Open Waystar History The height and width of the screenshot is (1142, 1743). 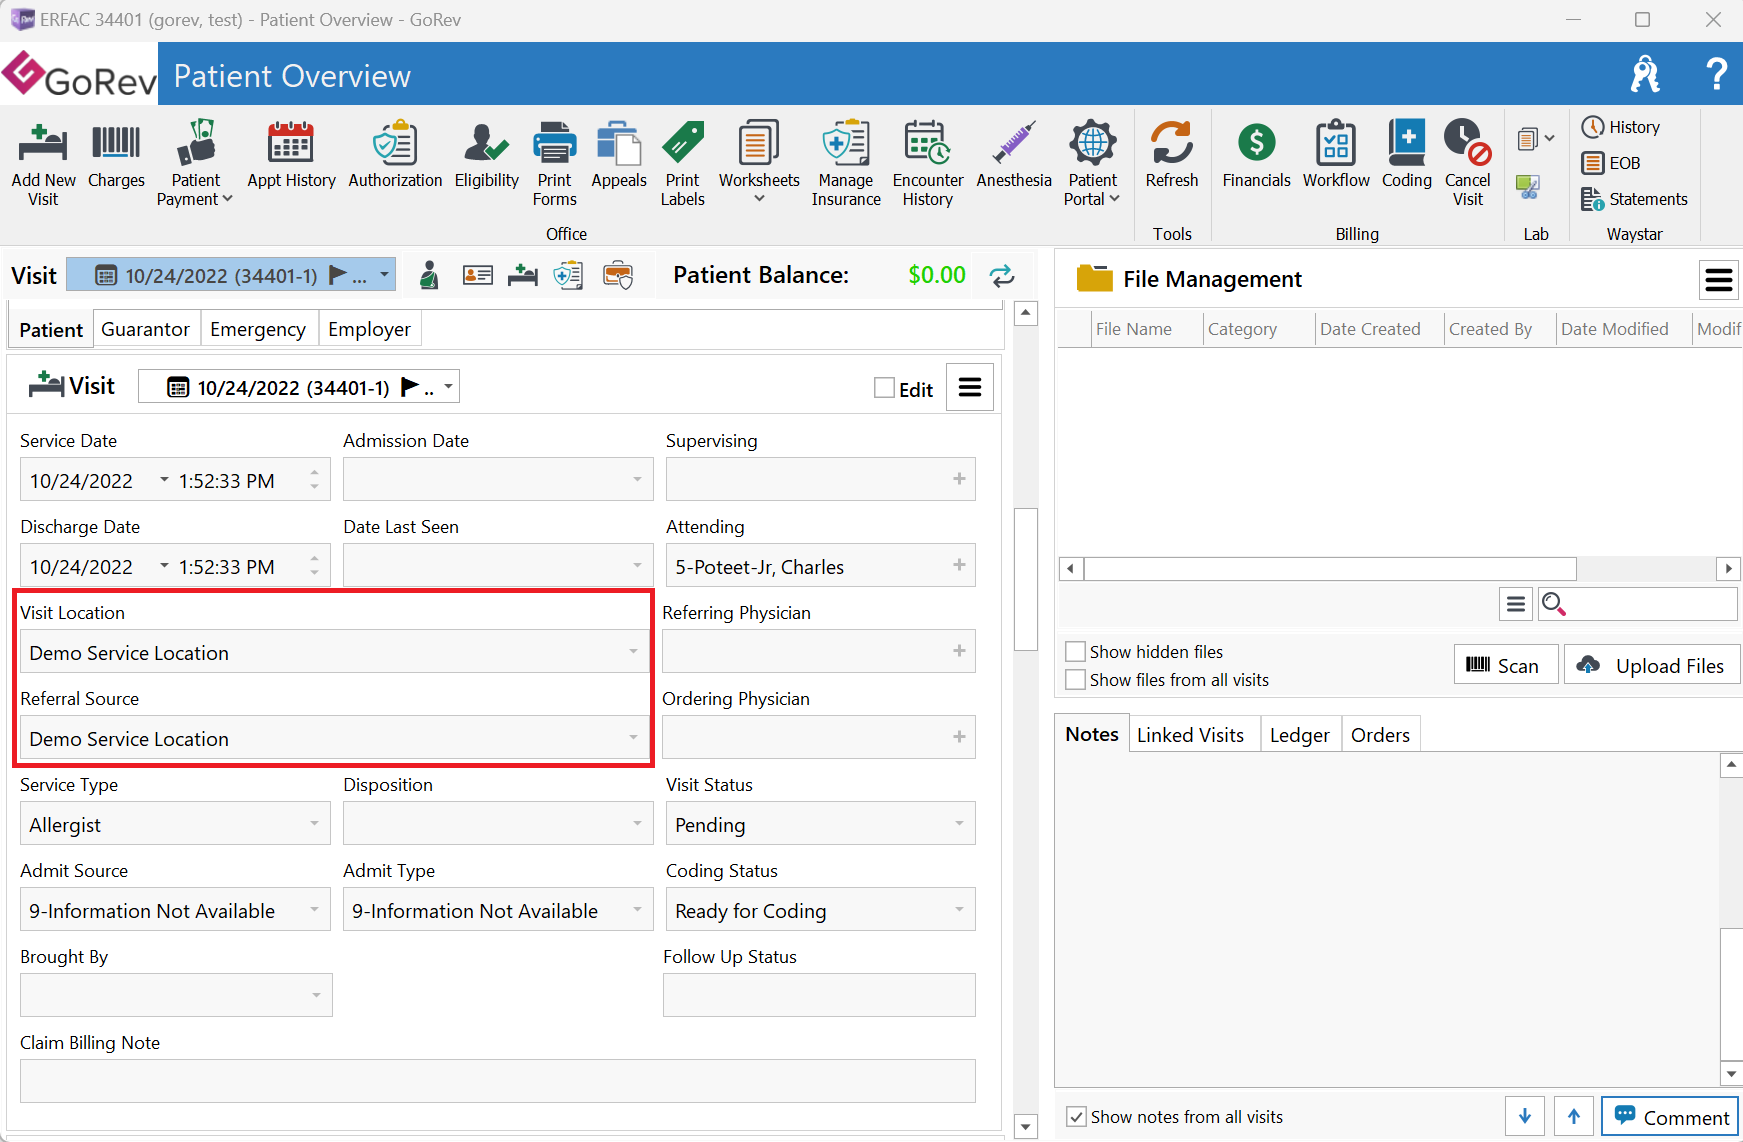[1621, 127]
